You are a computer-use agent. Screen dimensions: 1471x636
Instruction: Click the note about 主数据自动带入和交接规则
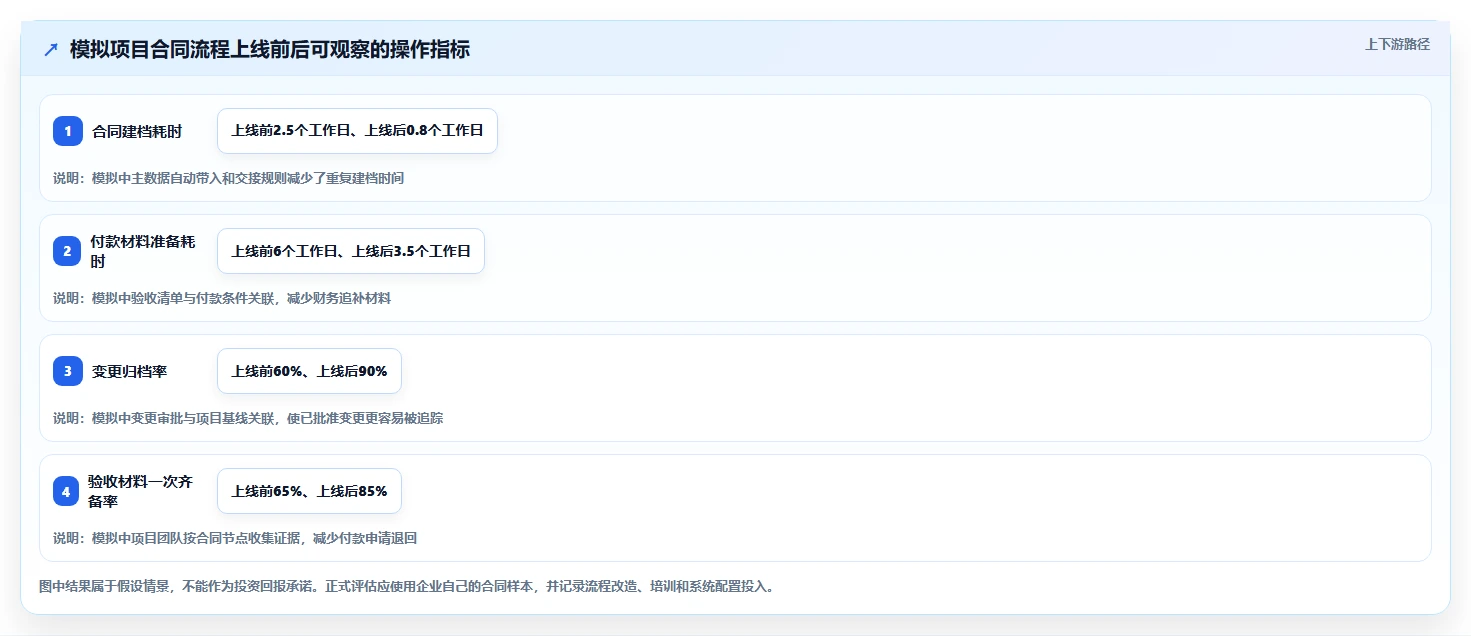click(x=228, y=178)
